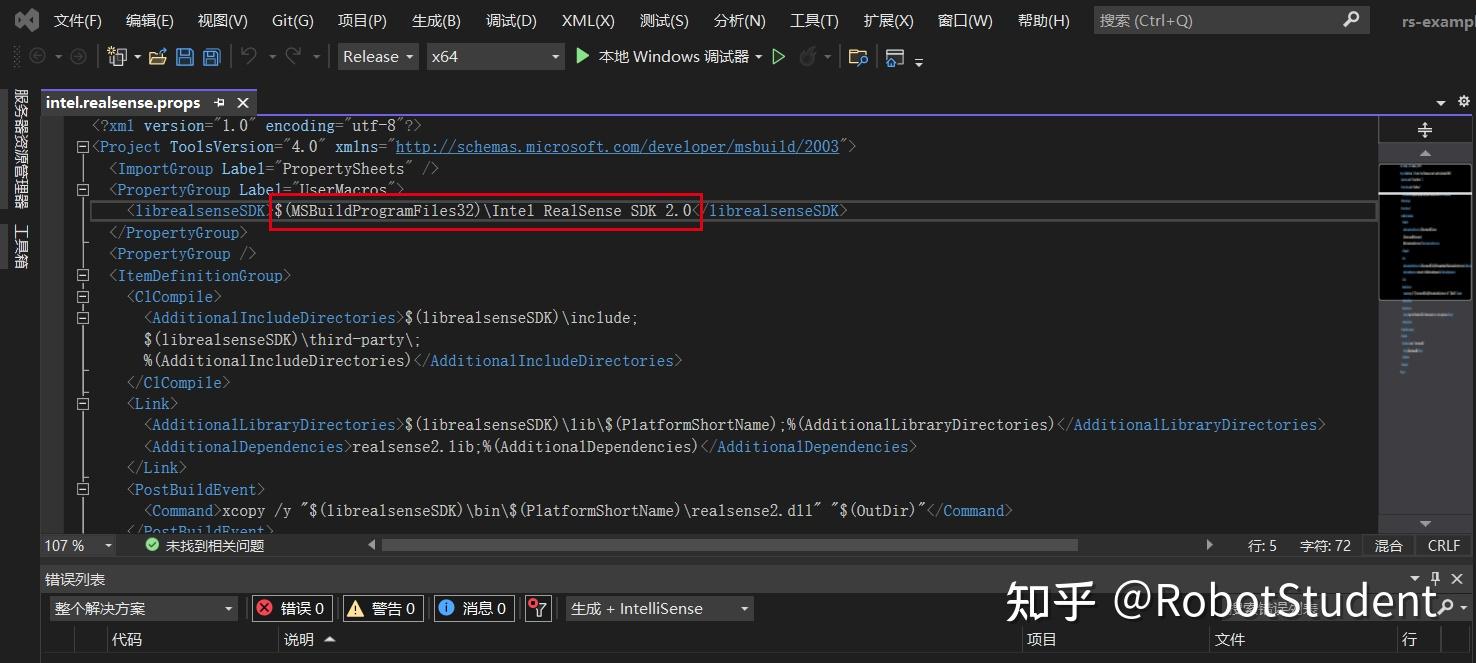
Task: Click the filter icon in the Error List
Action: [x=538, y=608]
